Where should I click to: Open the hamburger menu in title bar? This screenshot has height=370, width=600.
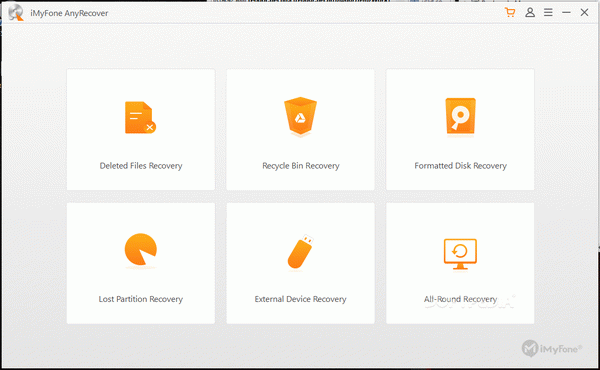548,12
